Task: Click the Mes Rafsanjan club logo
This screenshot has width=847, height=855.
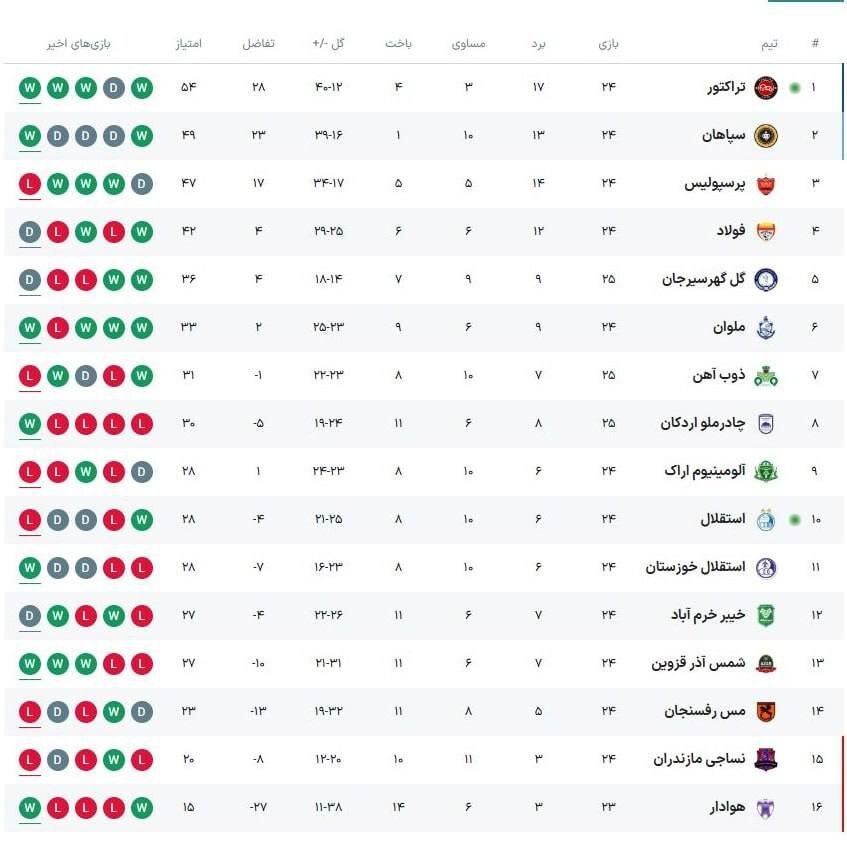Action: (765, 711)
